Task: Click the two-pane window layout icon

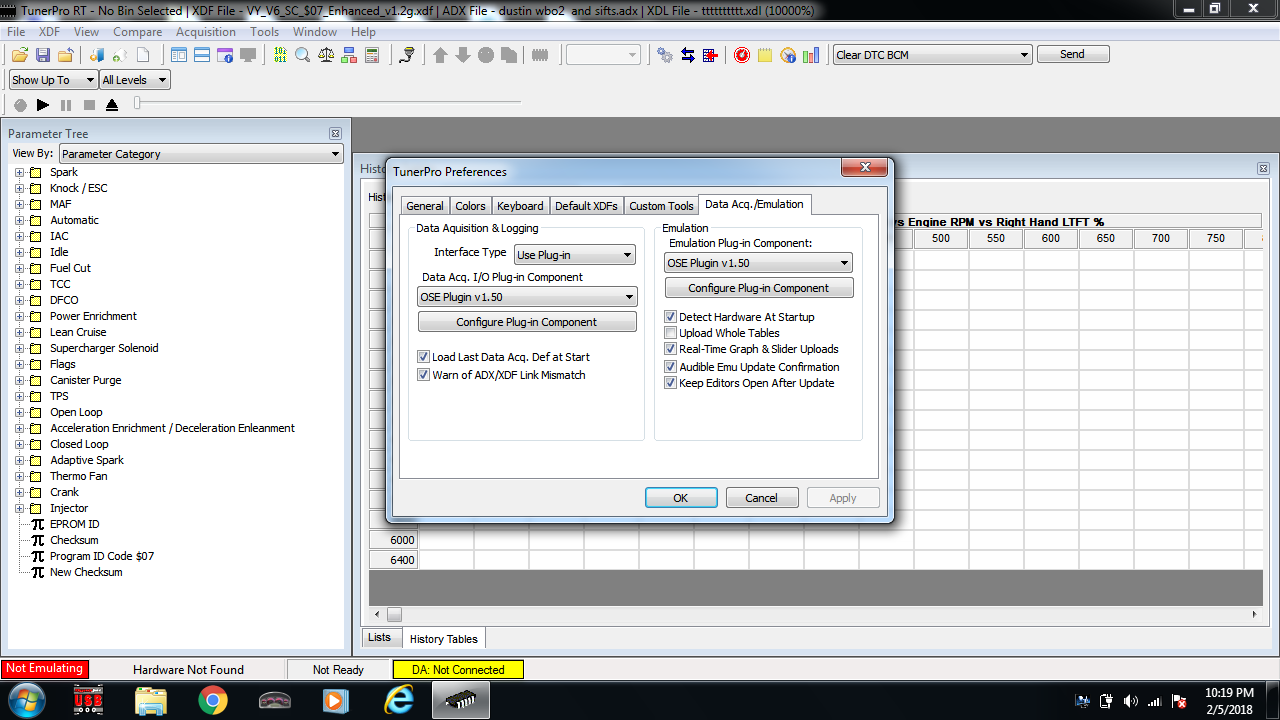Action: [202, 55]
